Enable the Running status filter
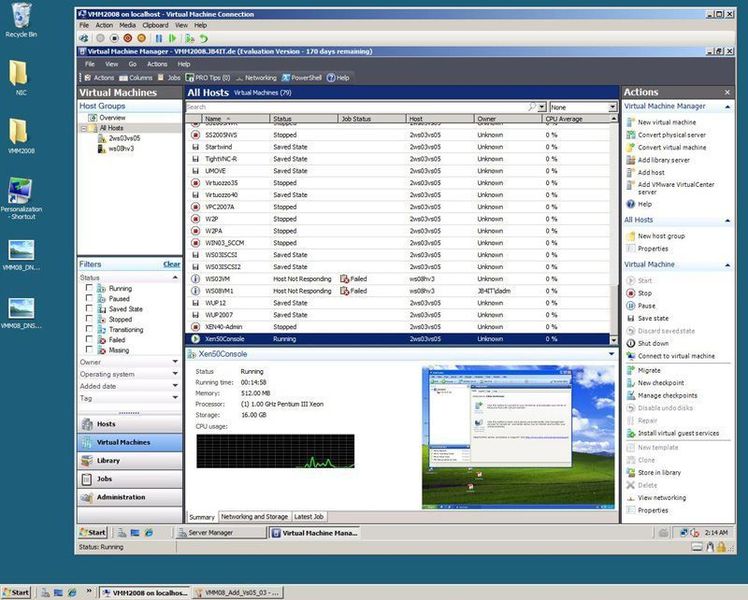This screenshot has height=600, width=748. click(89, 288)
